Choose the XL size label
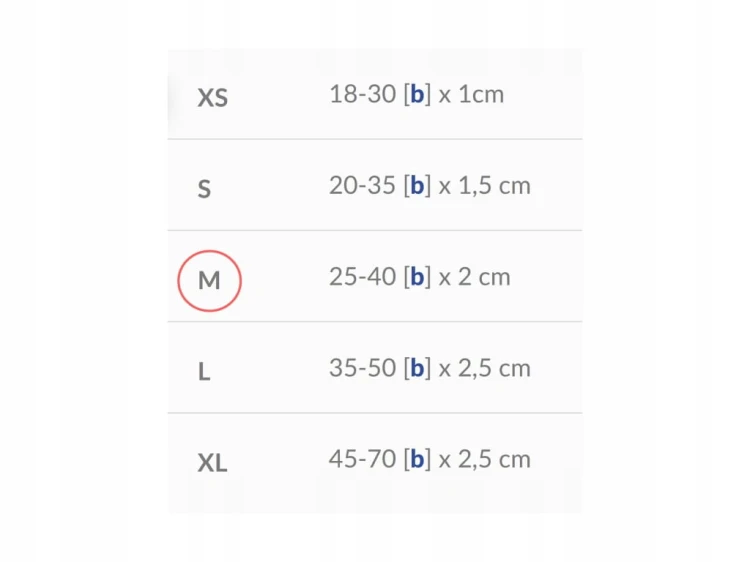Screen dimensions: 750x562 (x=212, y=463)
